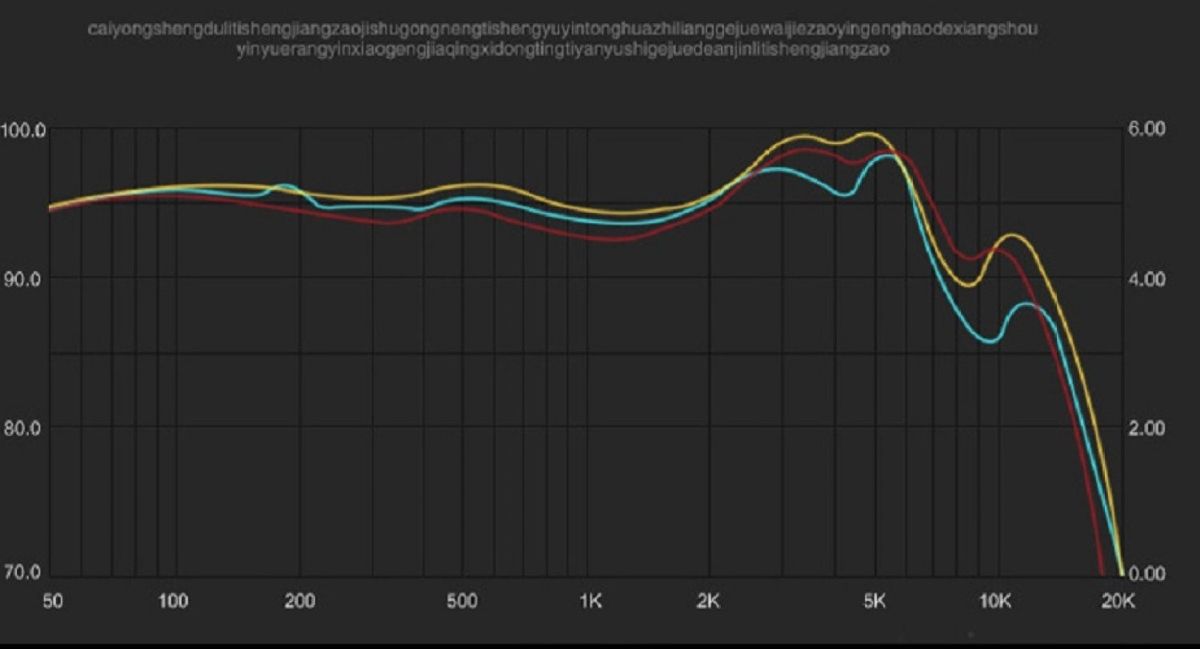
Task: Click the second line of header text
Action: pyautogui.click(x=562, y=50)
